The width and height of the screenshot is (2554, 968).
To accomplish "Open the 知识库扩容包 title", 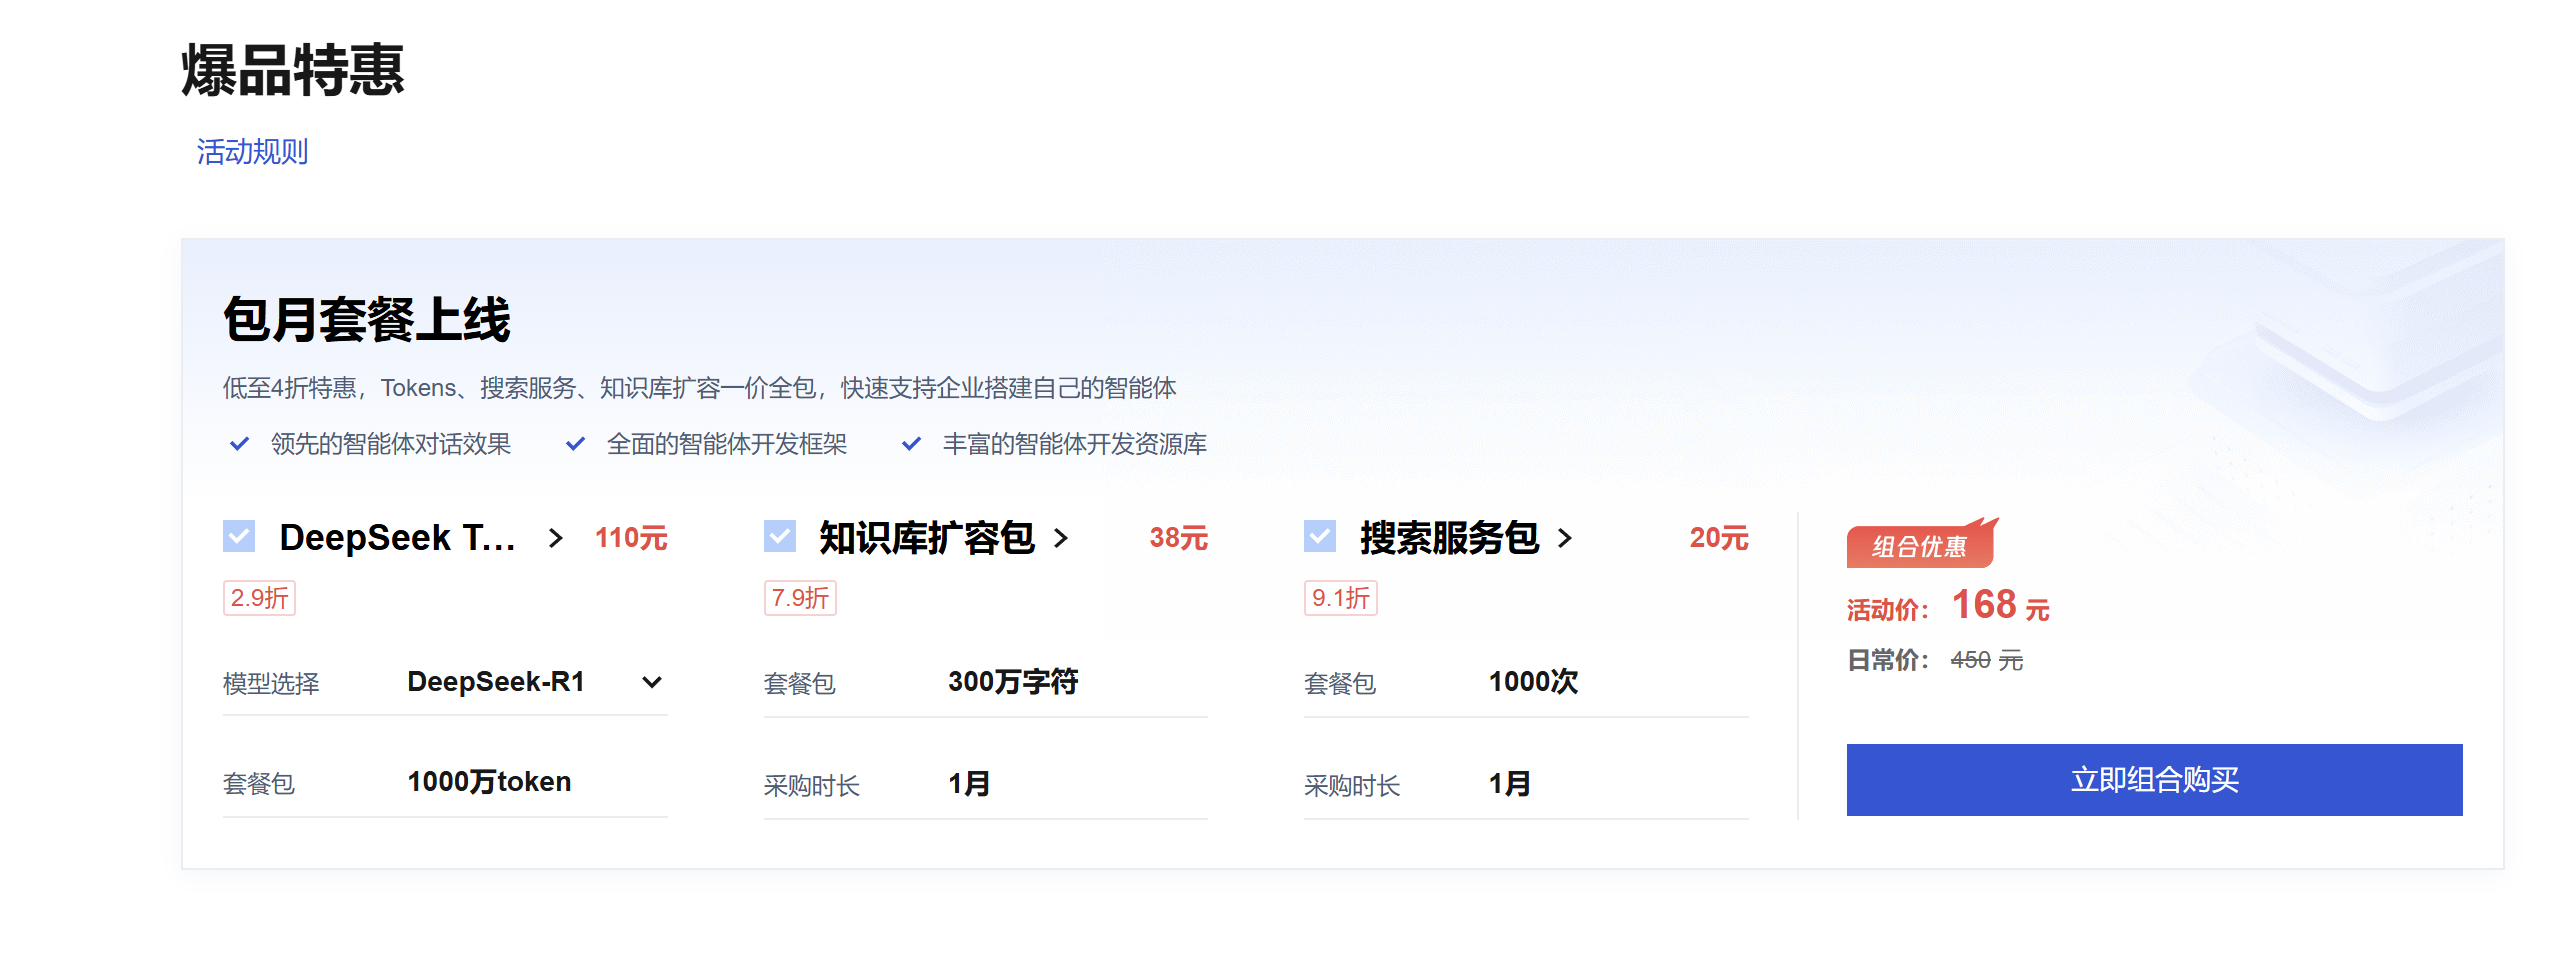I will click(x=927, y=538).
